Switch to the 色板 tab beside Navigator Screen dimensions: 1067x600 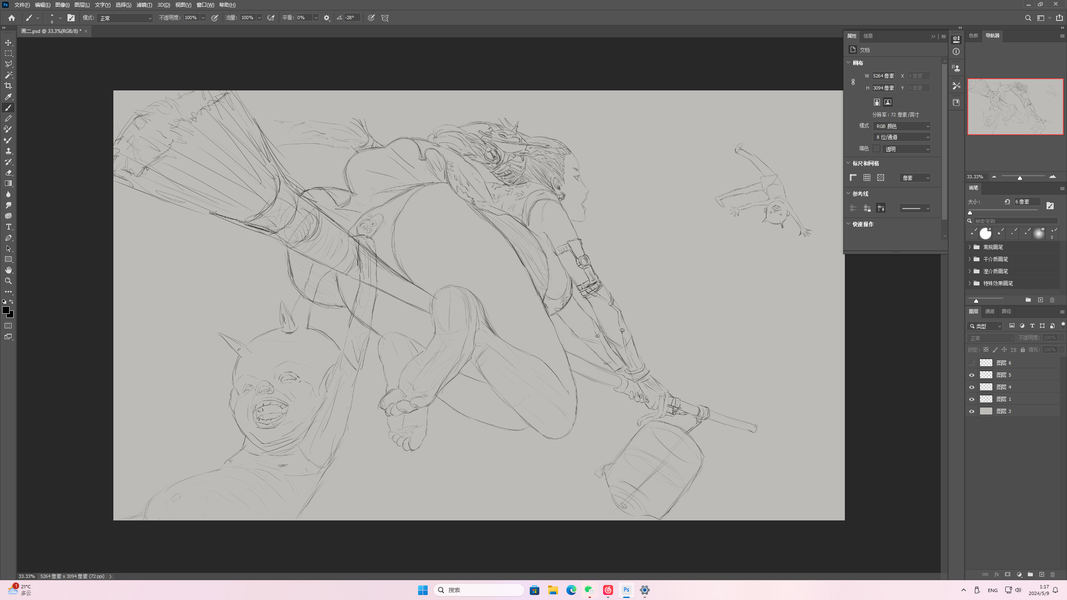point(974,35)
